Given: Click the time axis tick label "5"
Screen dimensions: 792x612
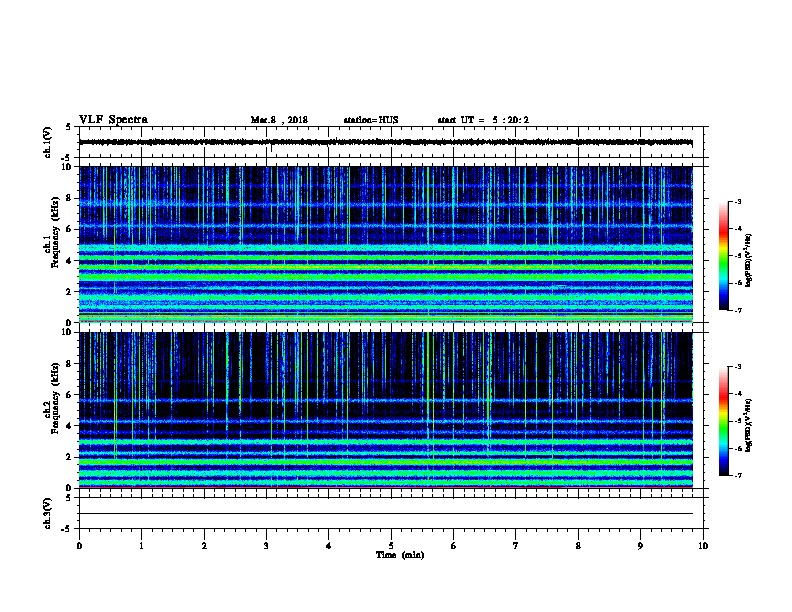Looking at the screenshot, I should pos(391,546).
